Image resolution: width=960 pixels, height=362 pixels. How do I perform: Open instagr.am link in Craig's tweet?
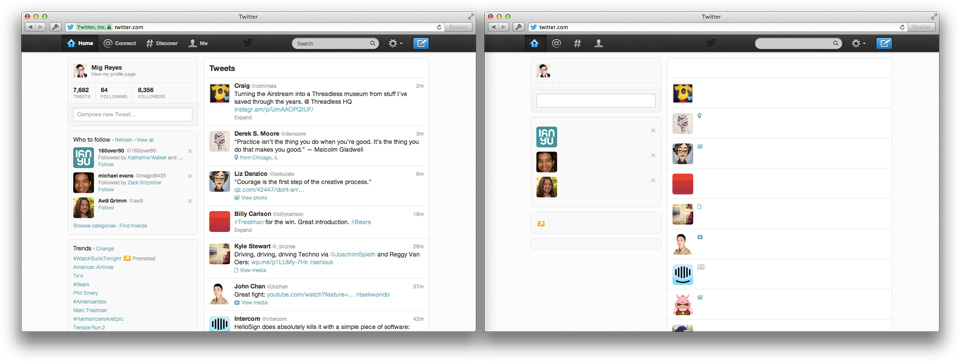click(x=274, y=110)
